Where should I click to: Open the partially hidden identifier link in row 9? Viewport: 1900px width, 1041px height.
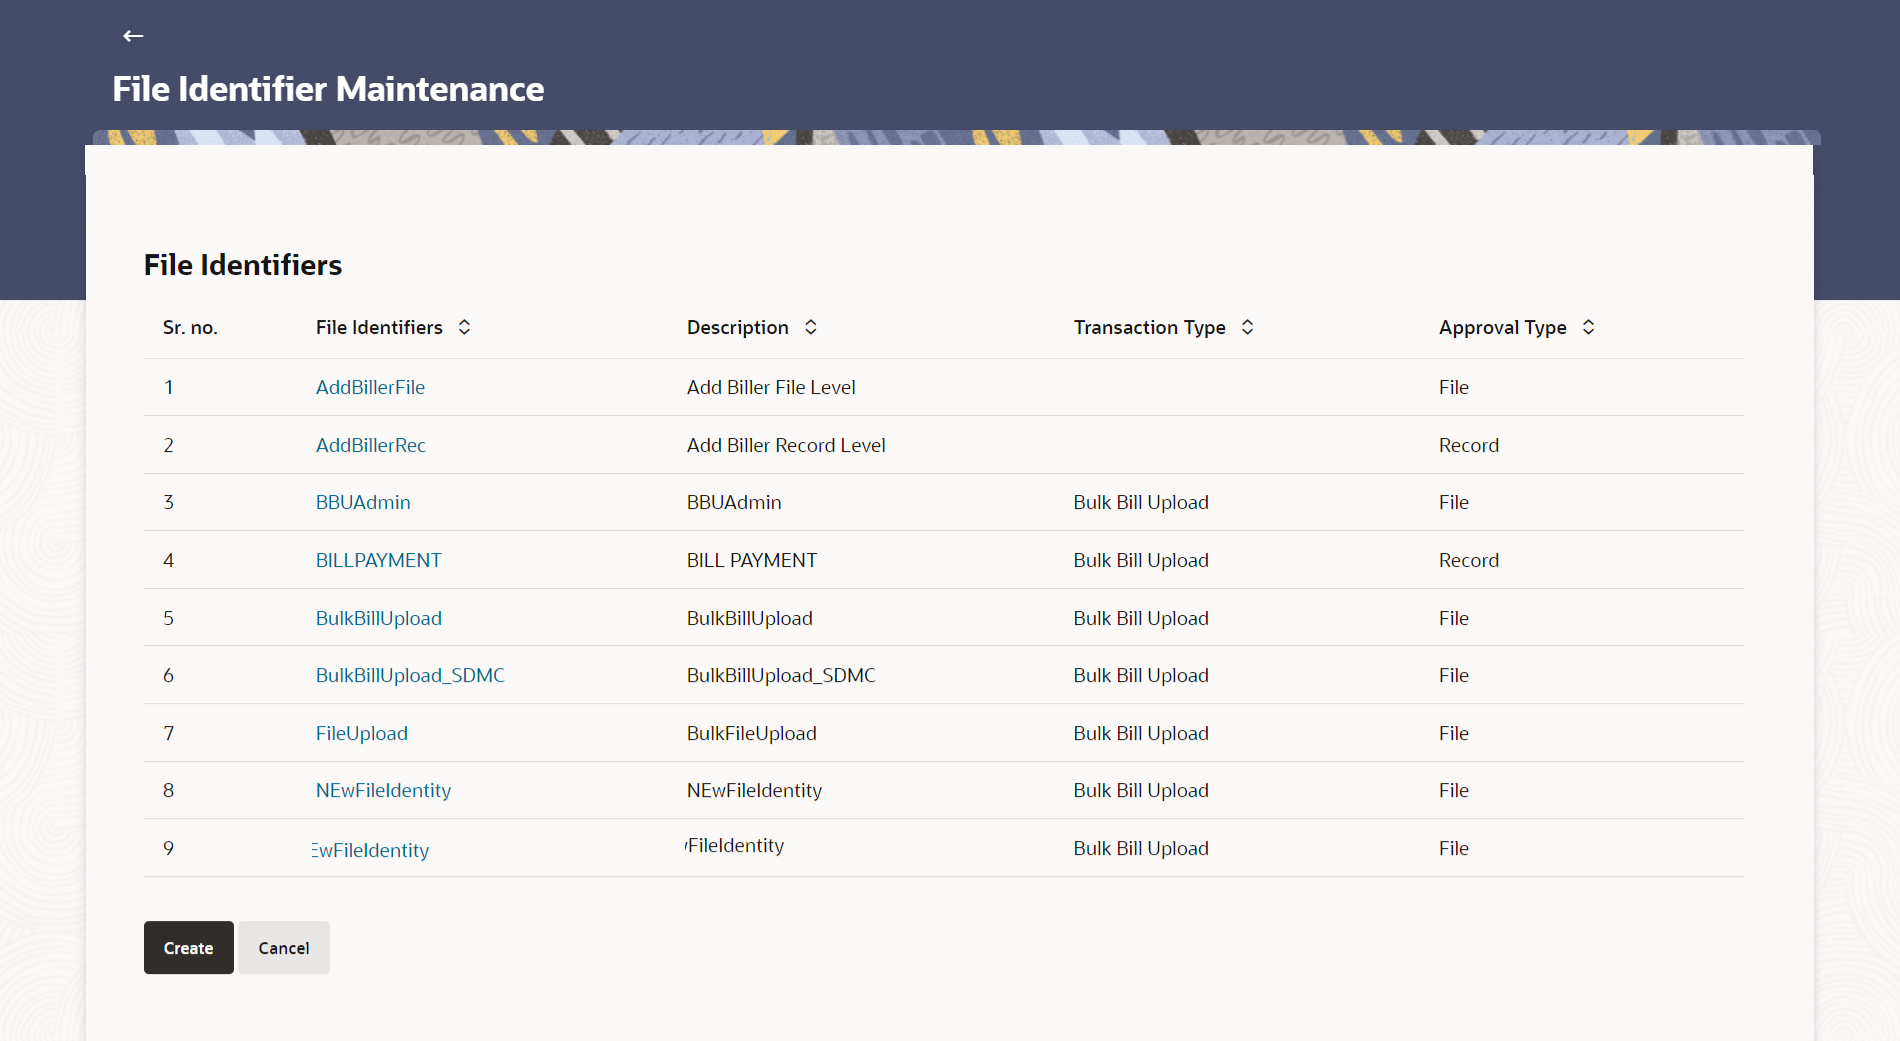(370, 850)
